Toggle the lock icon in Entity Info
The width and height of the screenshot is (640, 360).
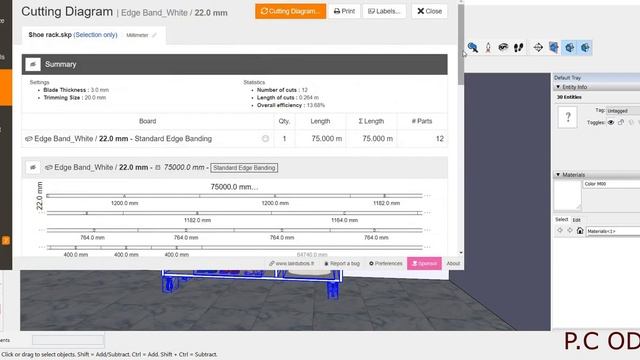pyautogui.click(x=621, y=122)
